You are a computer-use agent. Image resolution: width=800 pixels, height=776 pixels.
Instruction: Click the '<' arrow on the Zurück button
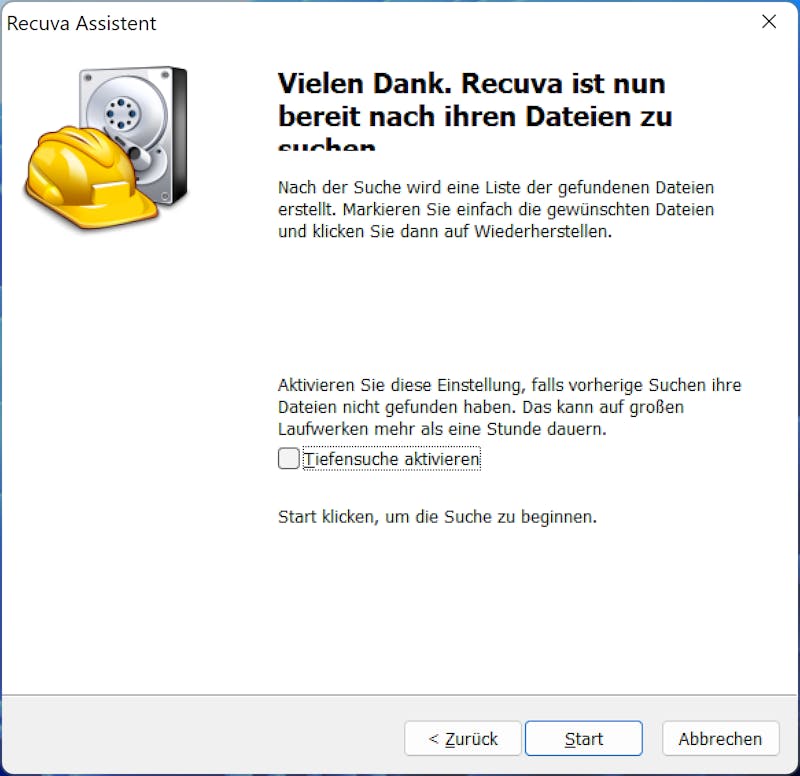pos(434,738)
